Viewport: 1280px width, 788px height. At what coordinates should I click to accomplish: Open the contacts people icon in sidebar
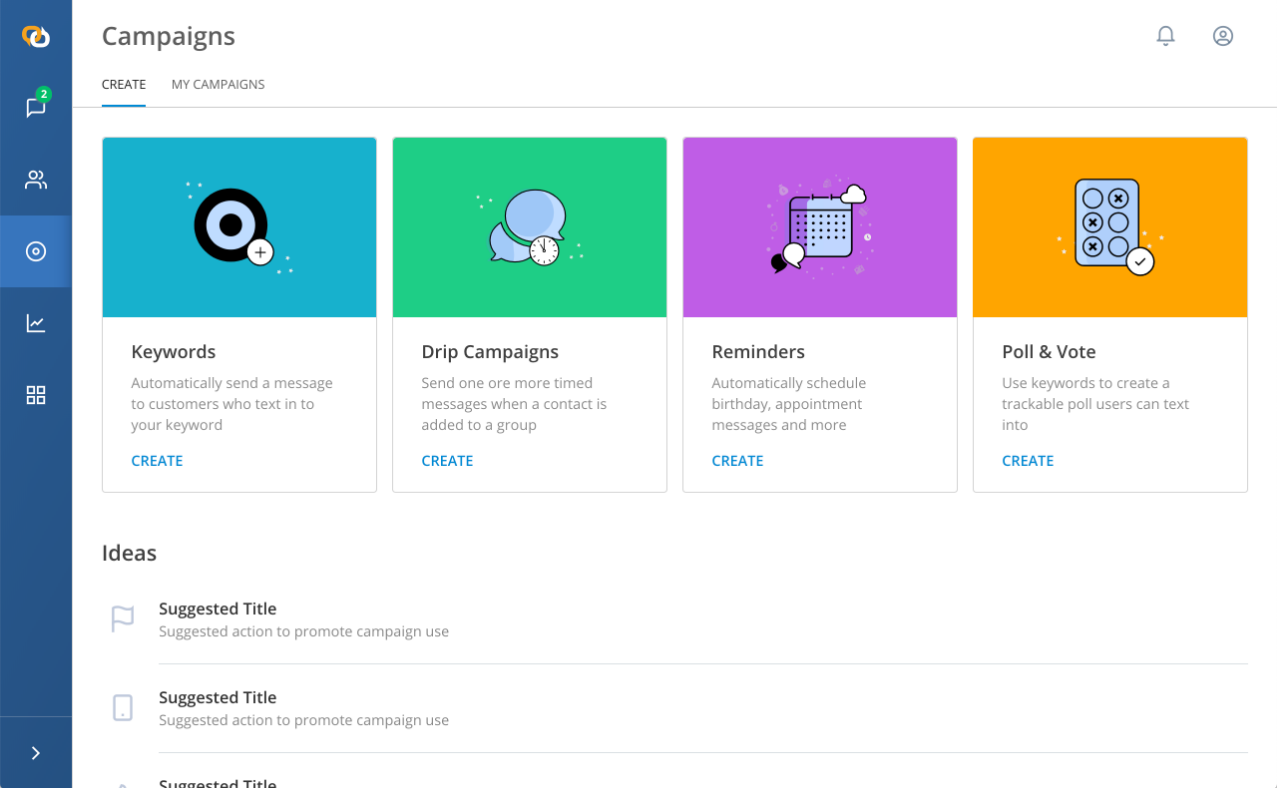36,180
